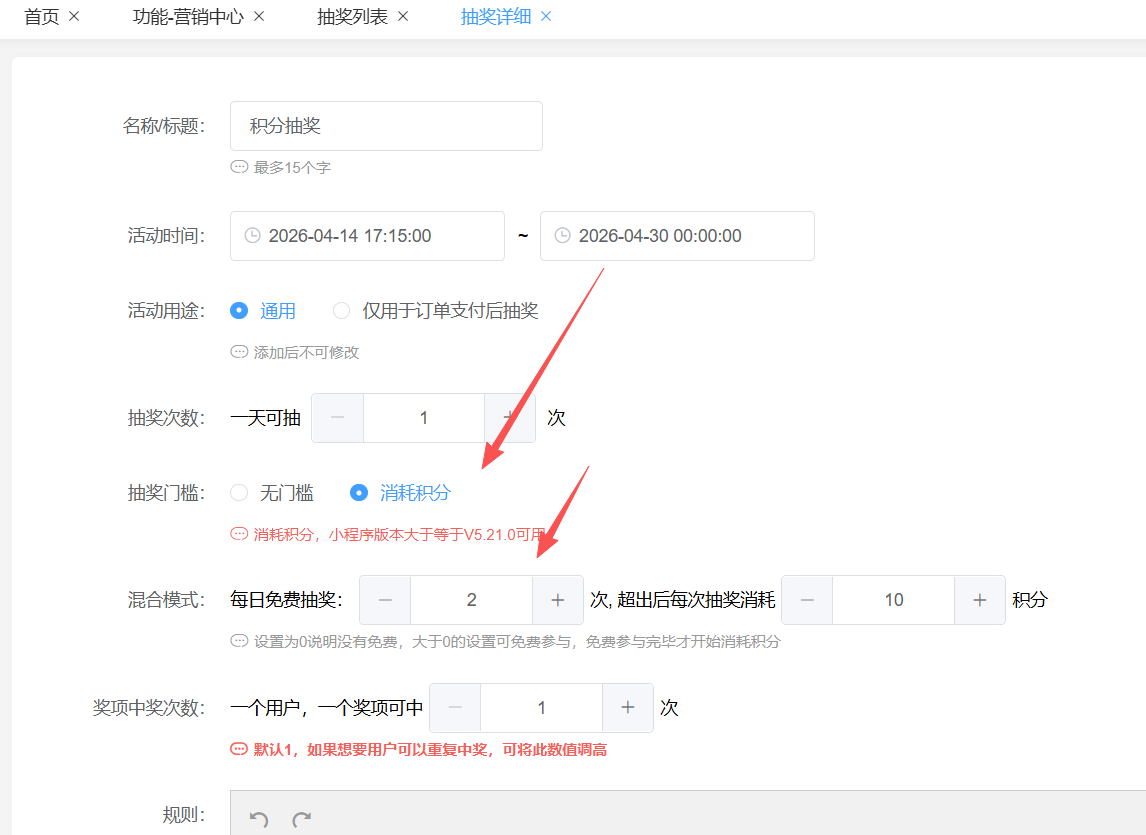The width and height of the screenshot is (1146, 835).
Task: Select 消耗积分 radio option
Action: point(359,493)
